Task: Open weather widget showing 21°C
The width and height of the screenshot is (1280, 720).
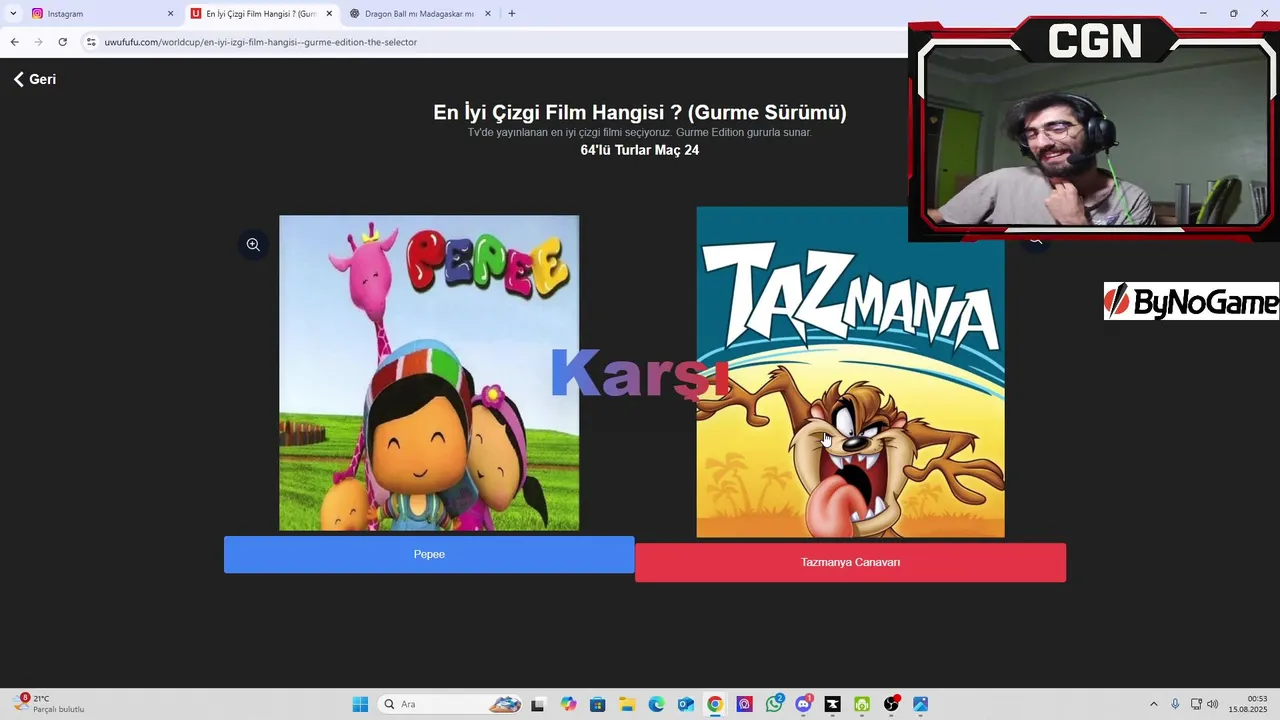Action: [x=48, y=704]
